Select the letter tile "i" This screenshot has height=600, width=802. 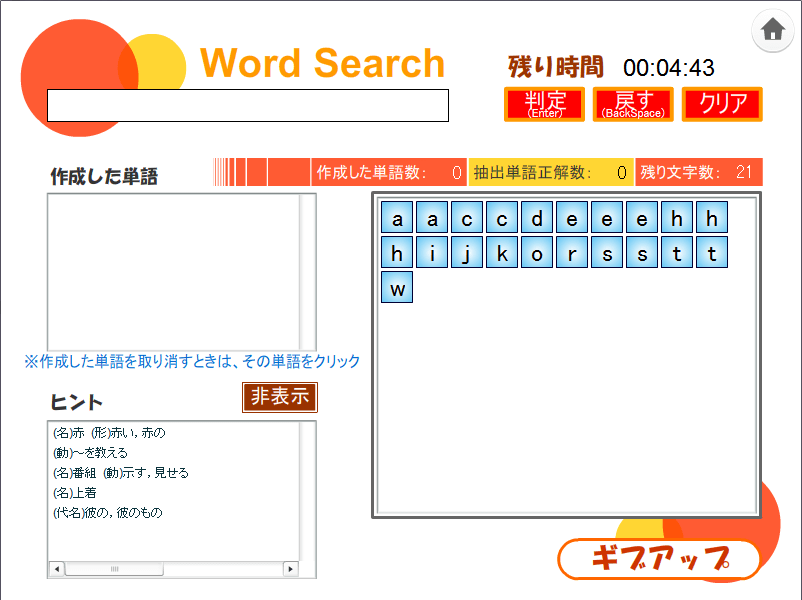click(432, 252)
